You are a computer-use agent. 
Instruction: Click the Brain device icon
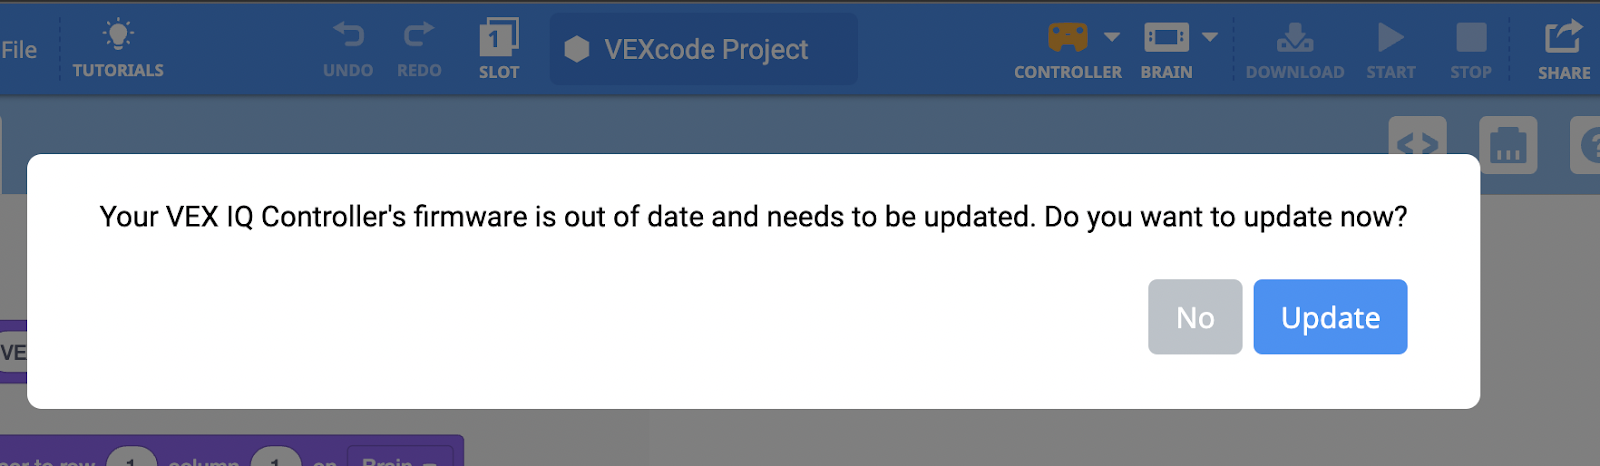(x=1166, y=37)
